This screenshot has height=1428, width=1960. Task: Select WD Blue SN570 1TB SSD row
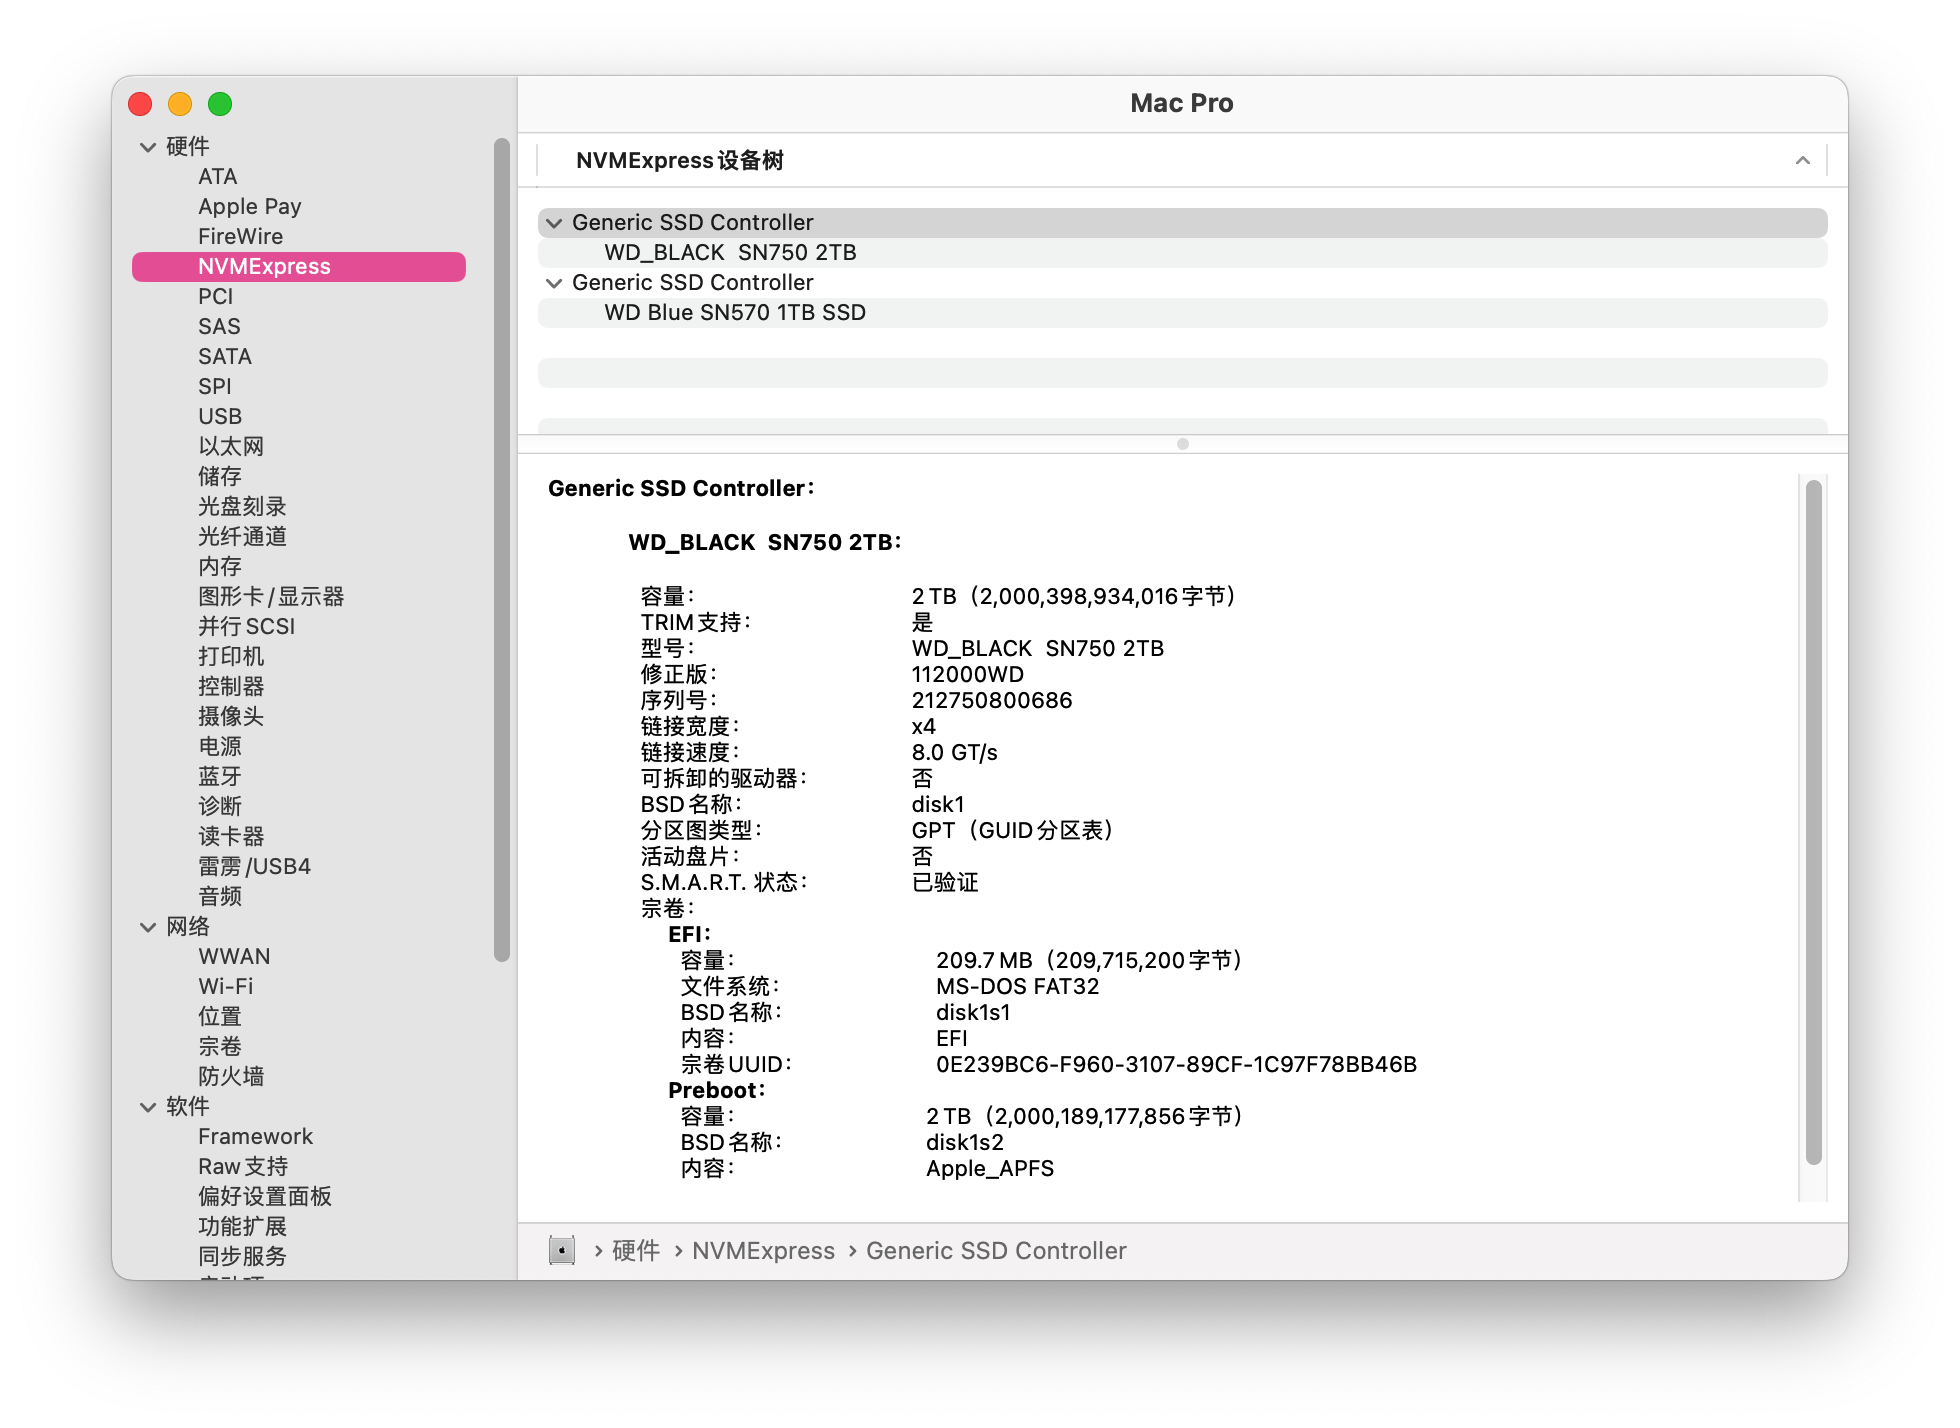735,313
